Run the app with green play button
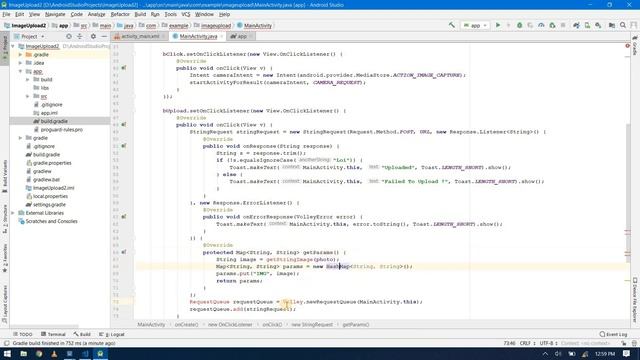Viewport: 640px width, 360px height. click(x=498, y=25)
